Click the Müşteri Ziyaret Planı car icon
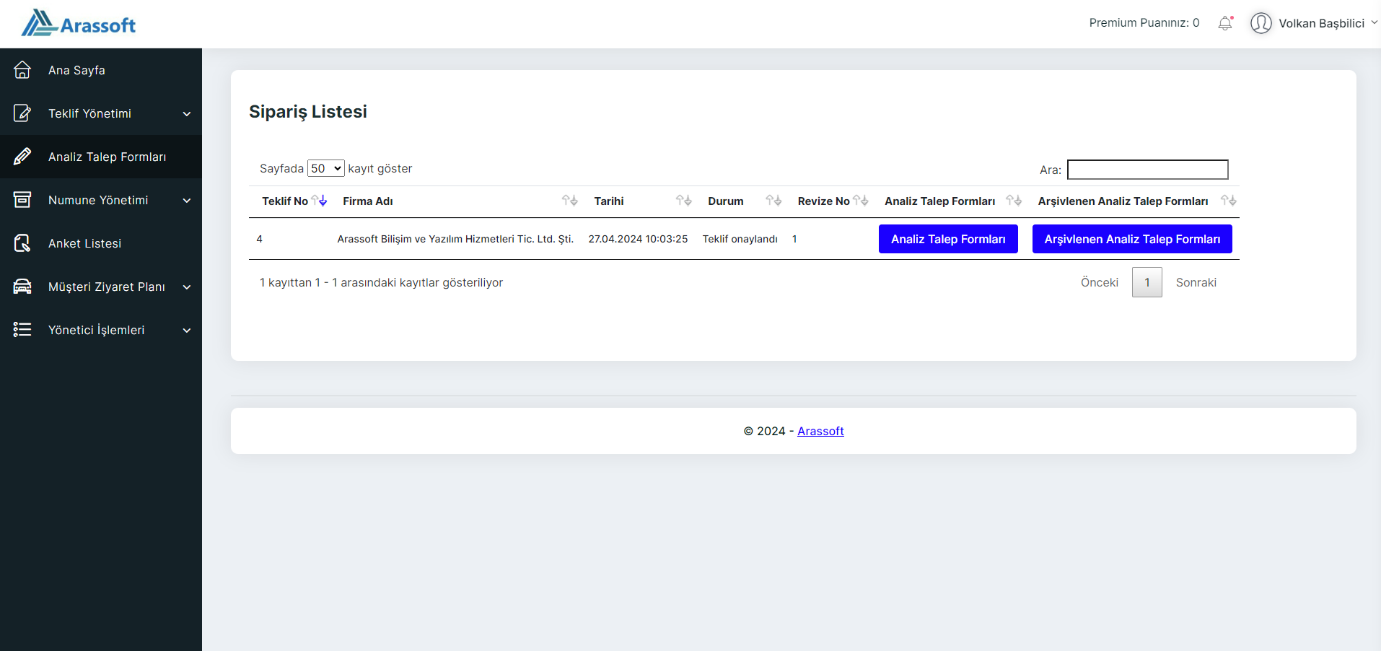The height and width of the screenshot is (651, 1381). coord(22,287)
